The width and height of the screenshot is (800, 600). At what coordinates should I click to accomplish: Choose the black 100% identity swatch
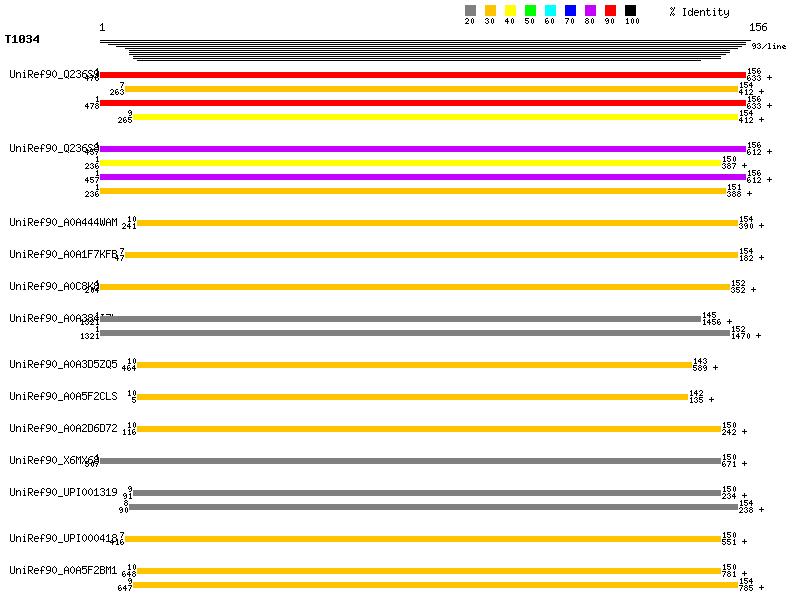(x=630, y=11)
